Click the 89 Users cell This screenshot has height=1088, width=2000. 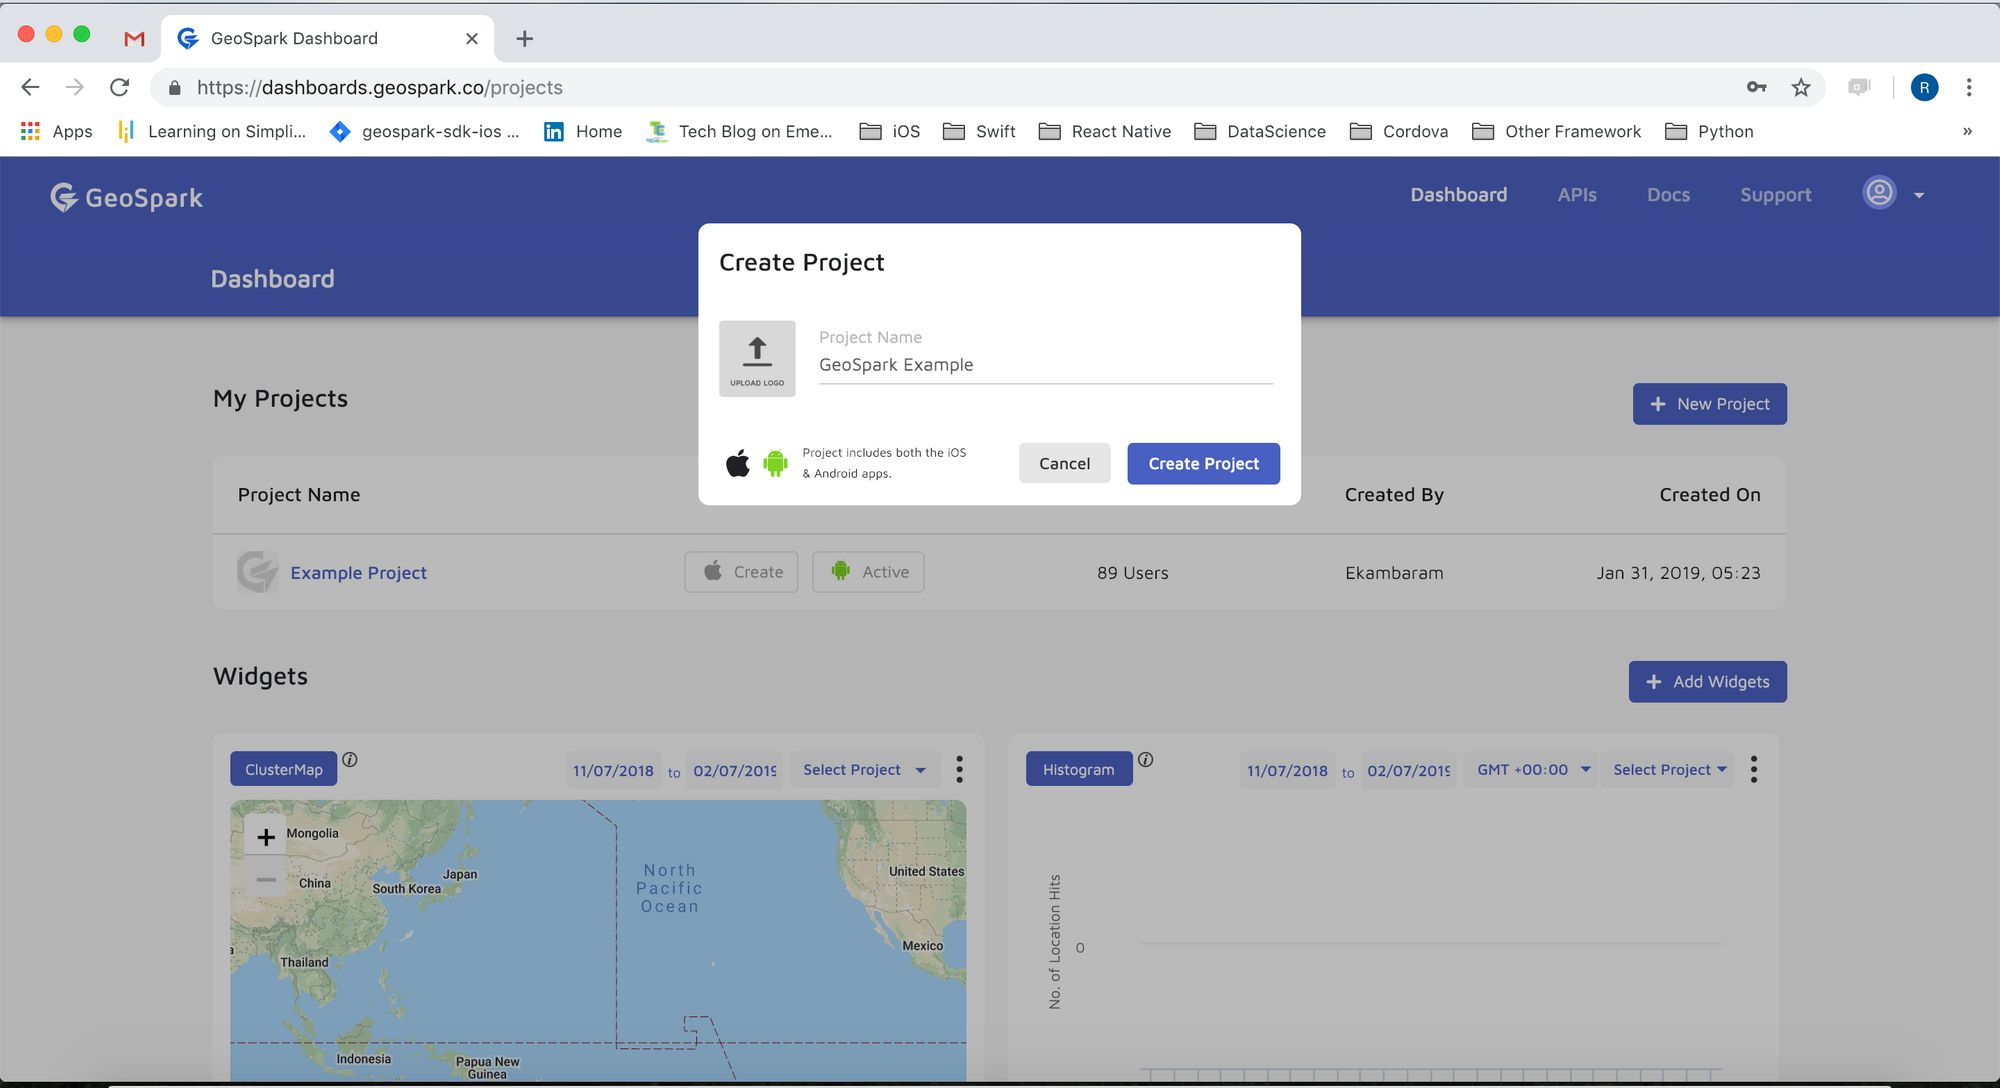(1132, 573)
